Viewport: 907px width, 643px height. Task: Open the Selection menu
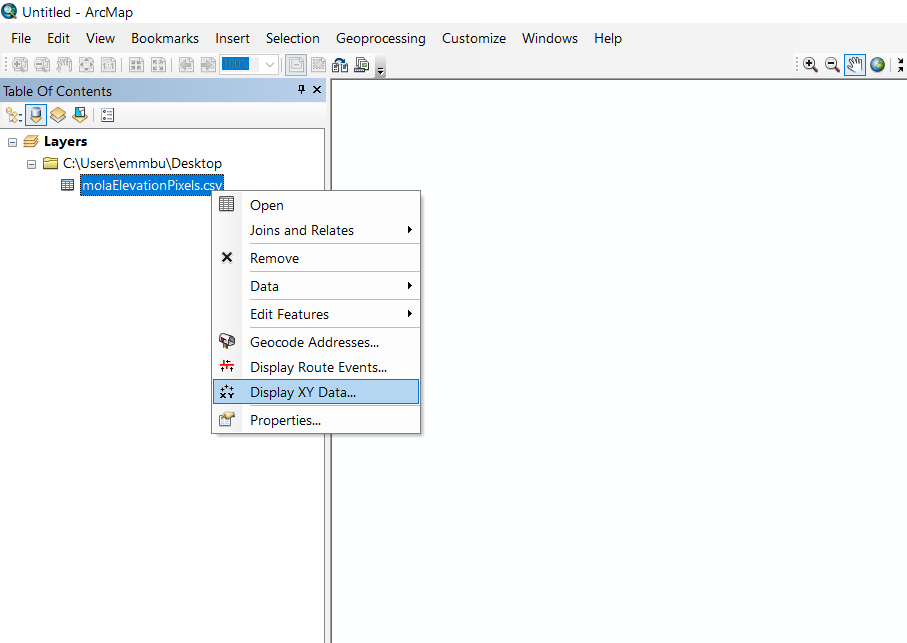(293, 38)
